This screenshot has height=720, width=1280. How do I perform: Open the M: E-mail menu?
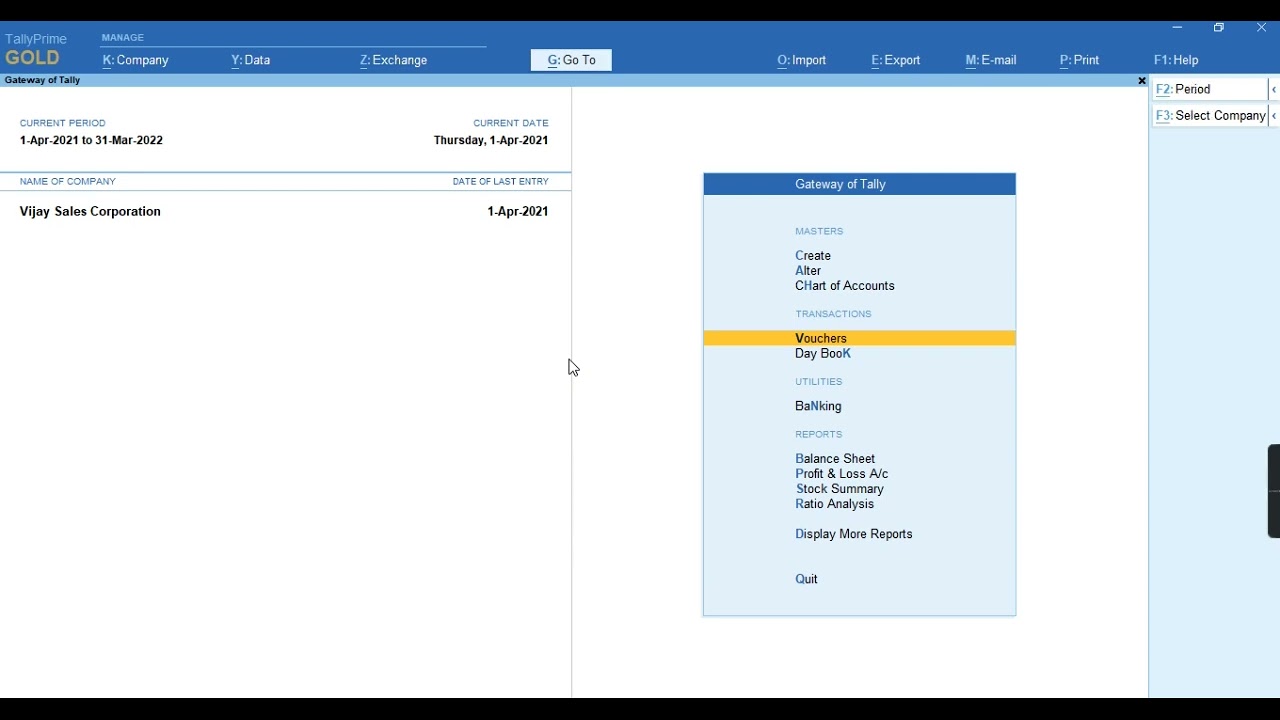tap(991, 60)
